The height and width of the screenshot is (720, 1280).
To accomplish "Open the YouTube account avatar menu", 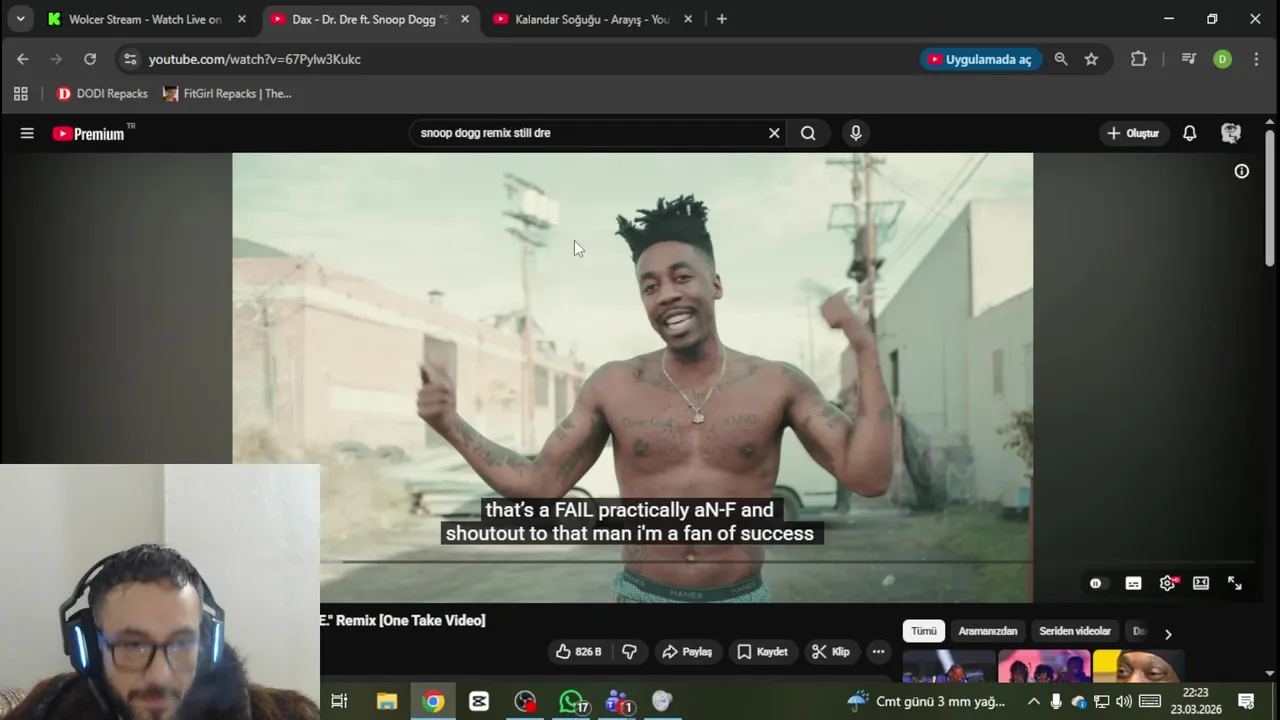I will (x=1231, y=133).
